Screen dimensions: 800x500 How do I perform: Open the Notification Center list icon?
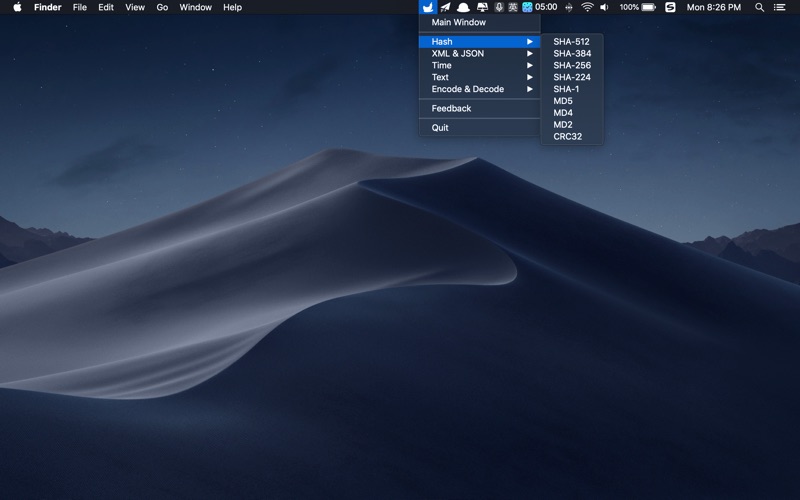[x=780, y=7]
